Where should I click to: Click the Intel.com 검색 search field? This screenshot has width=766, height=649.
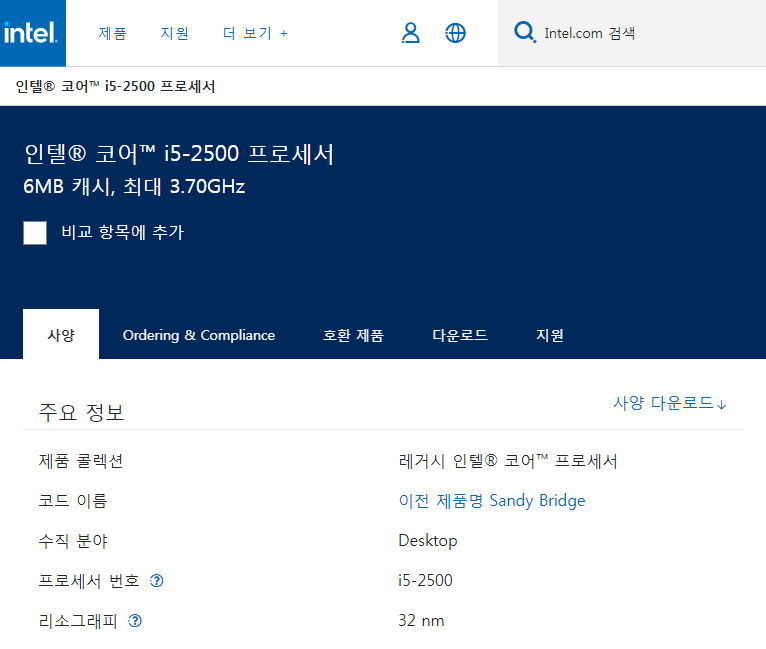click(x=632, y=33)
